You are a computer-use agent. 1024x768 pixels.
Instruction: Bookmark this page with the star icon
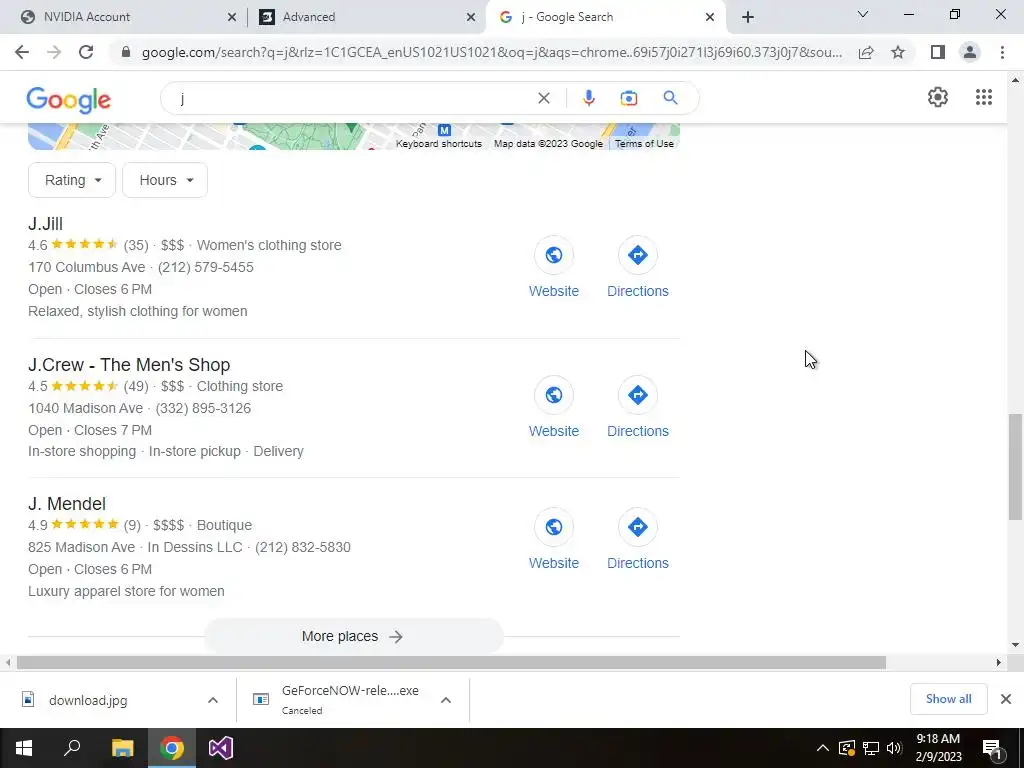(x=898, y=52)
